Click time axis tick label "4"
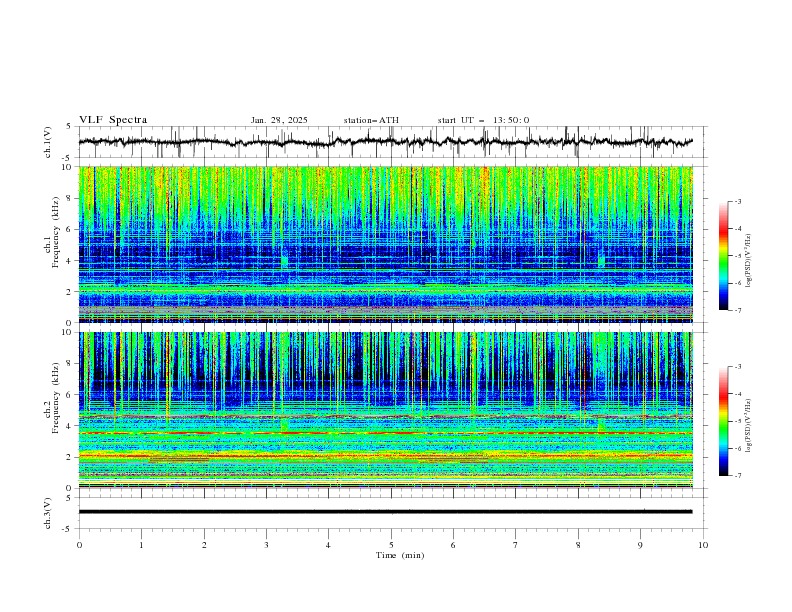Viewport: 792px width, 612px height. (328, 545)
